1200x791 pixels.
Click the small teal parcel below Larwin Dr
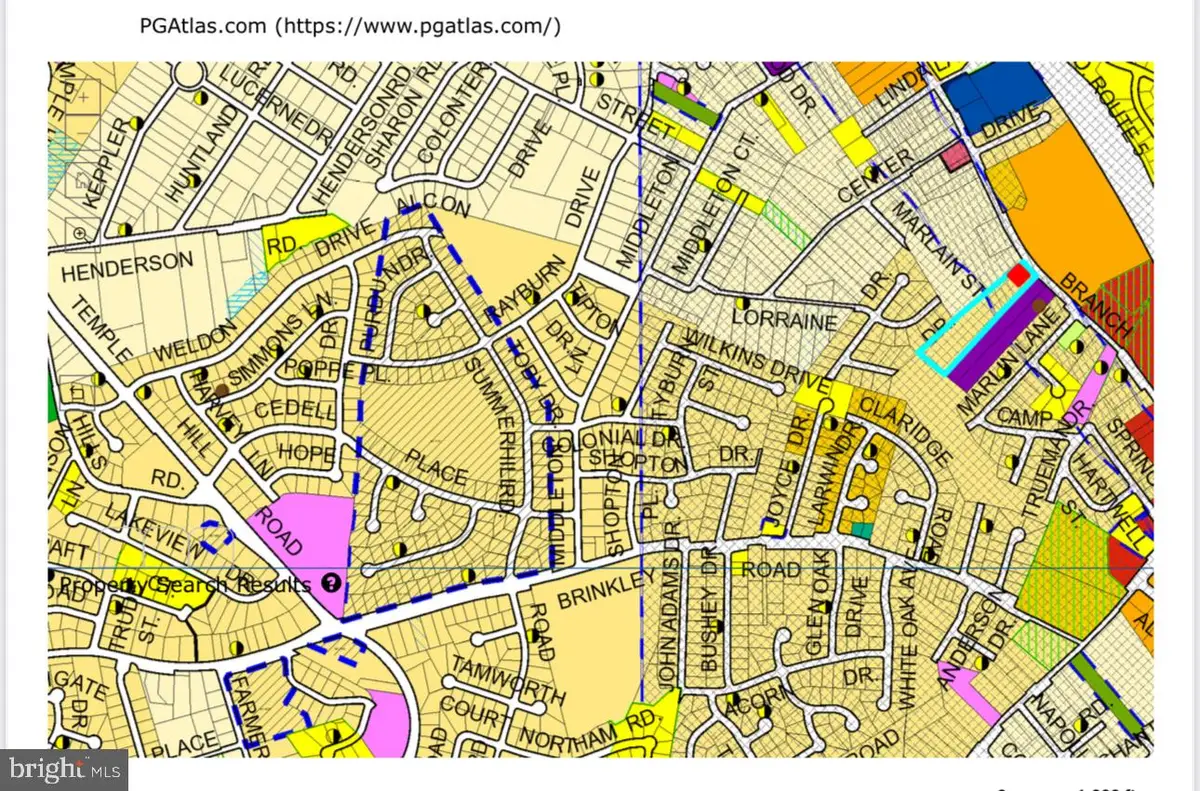[862, 530]
